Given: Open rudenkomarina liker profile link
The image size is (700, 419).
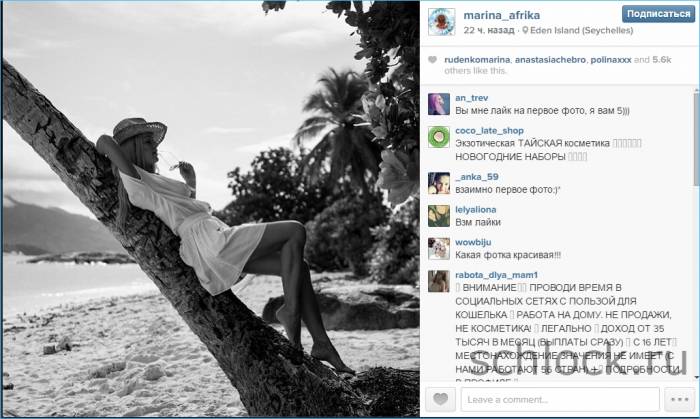Looking at the screenshot, I should 477,60.
